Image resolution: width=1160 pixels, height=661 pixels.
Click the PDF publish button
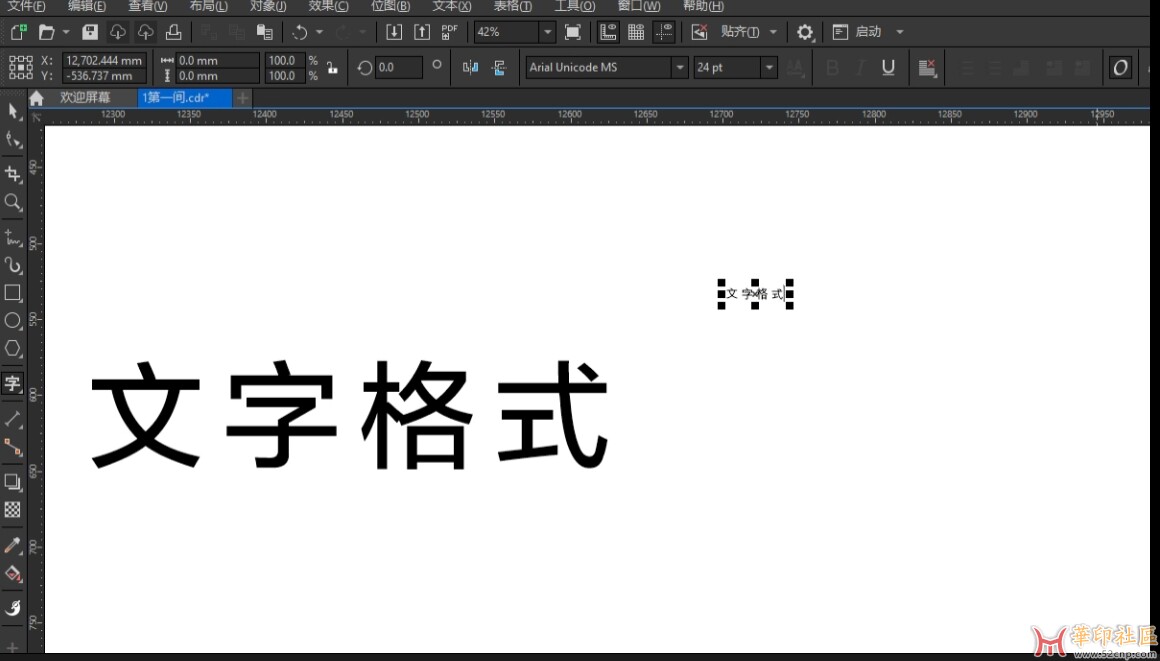coord(450,31)
